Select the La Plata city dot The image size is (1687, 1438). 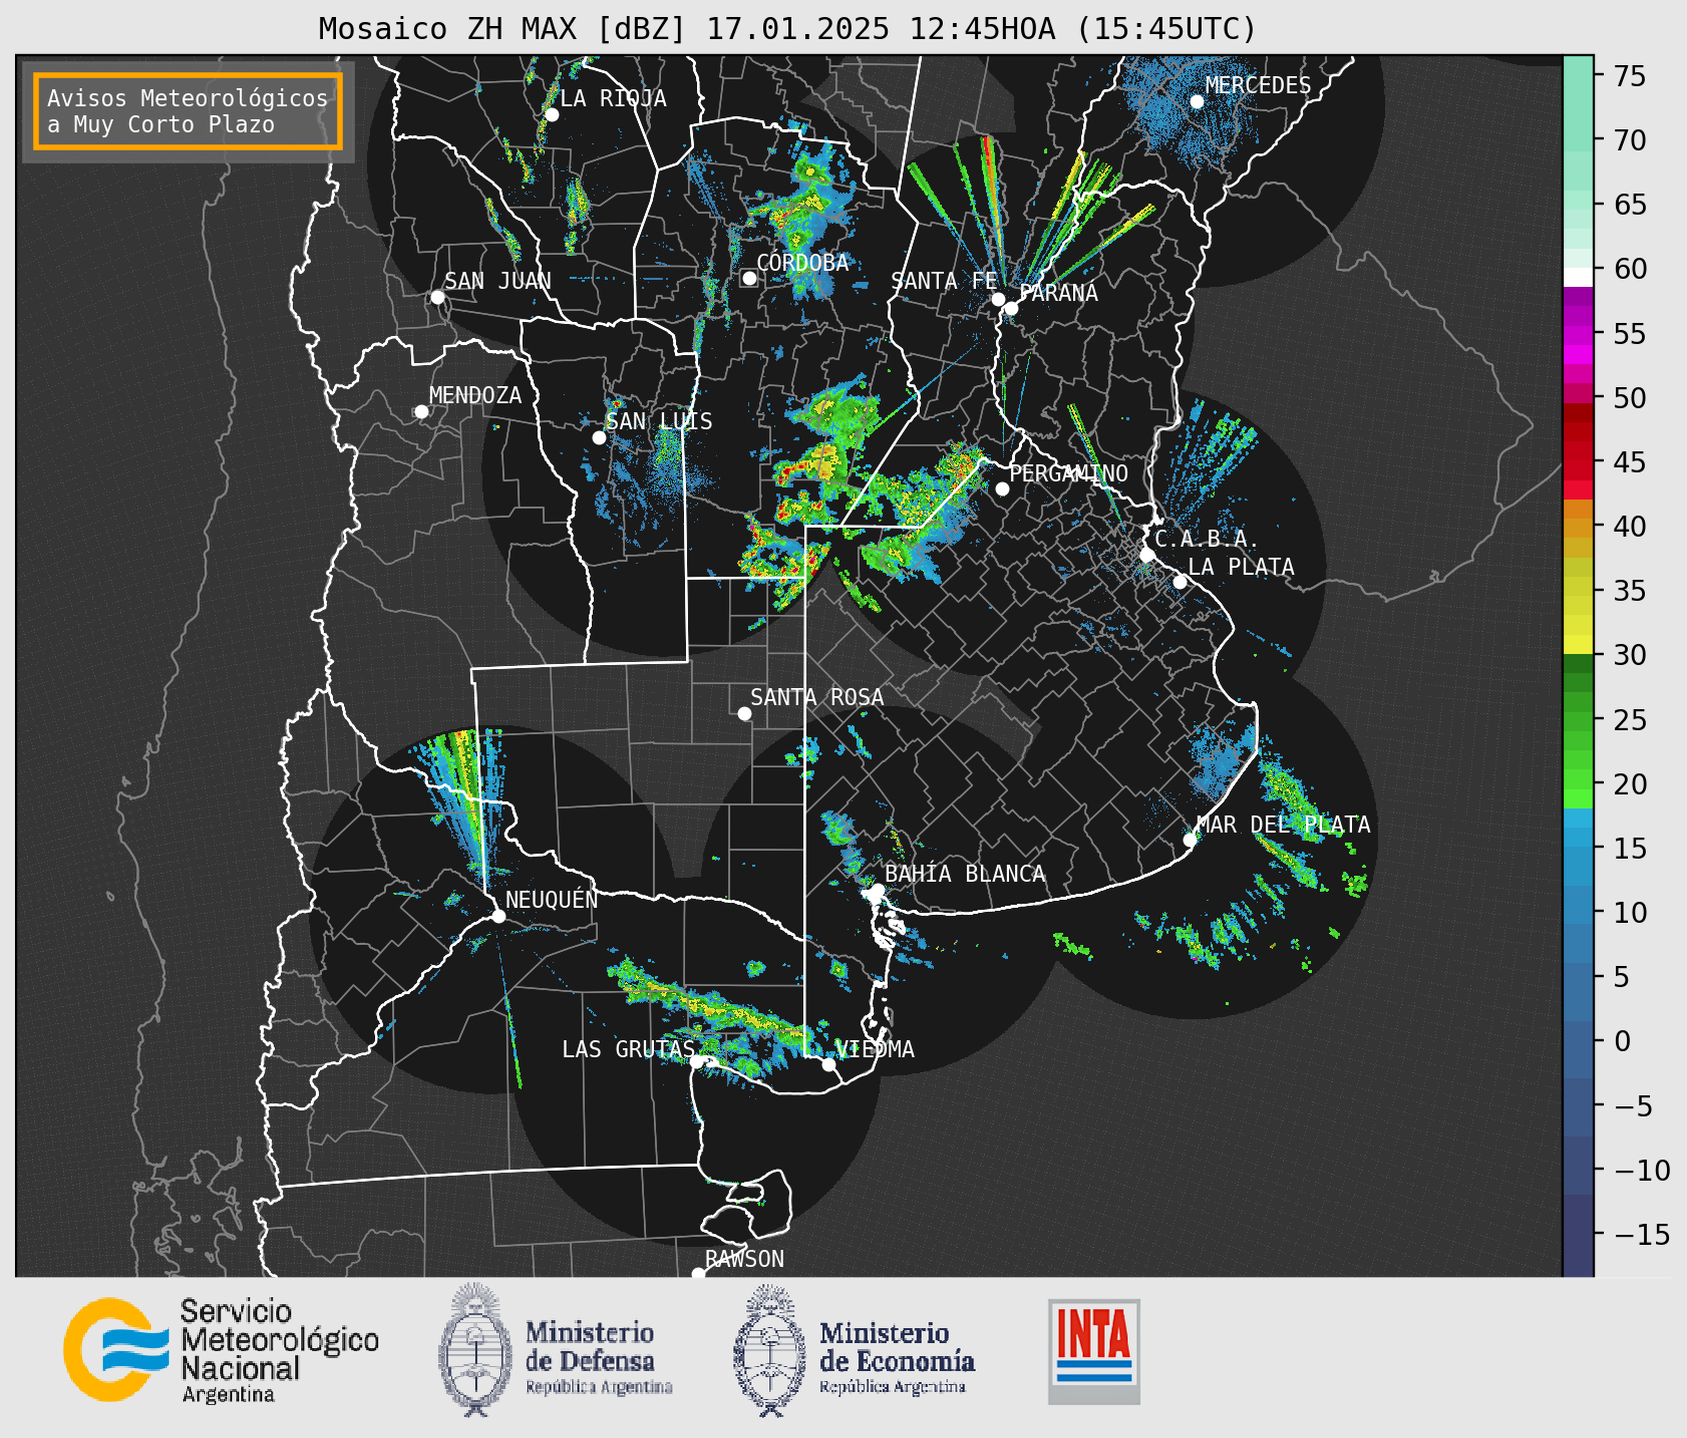[1180, 582]
